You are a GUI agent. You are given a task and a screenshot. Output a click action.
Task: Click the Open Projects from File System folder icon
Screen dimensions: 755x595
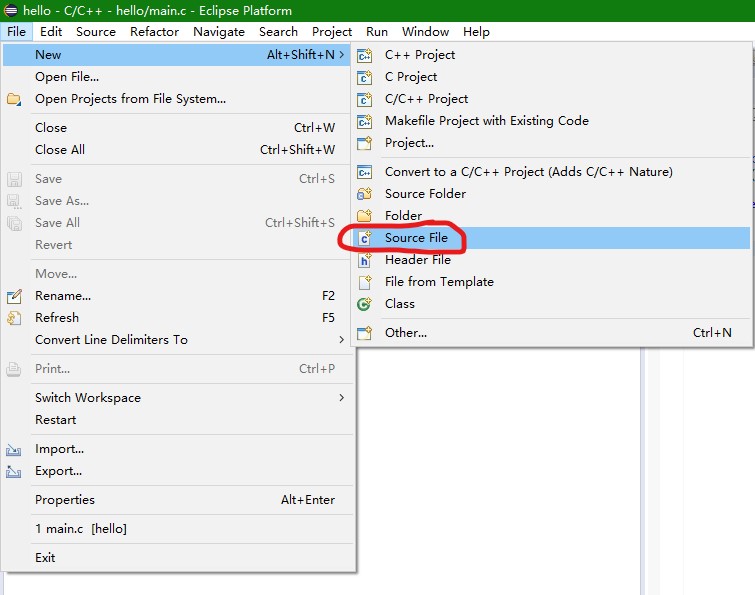click(14, 100)
